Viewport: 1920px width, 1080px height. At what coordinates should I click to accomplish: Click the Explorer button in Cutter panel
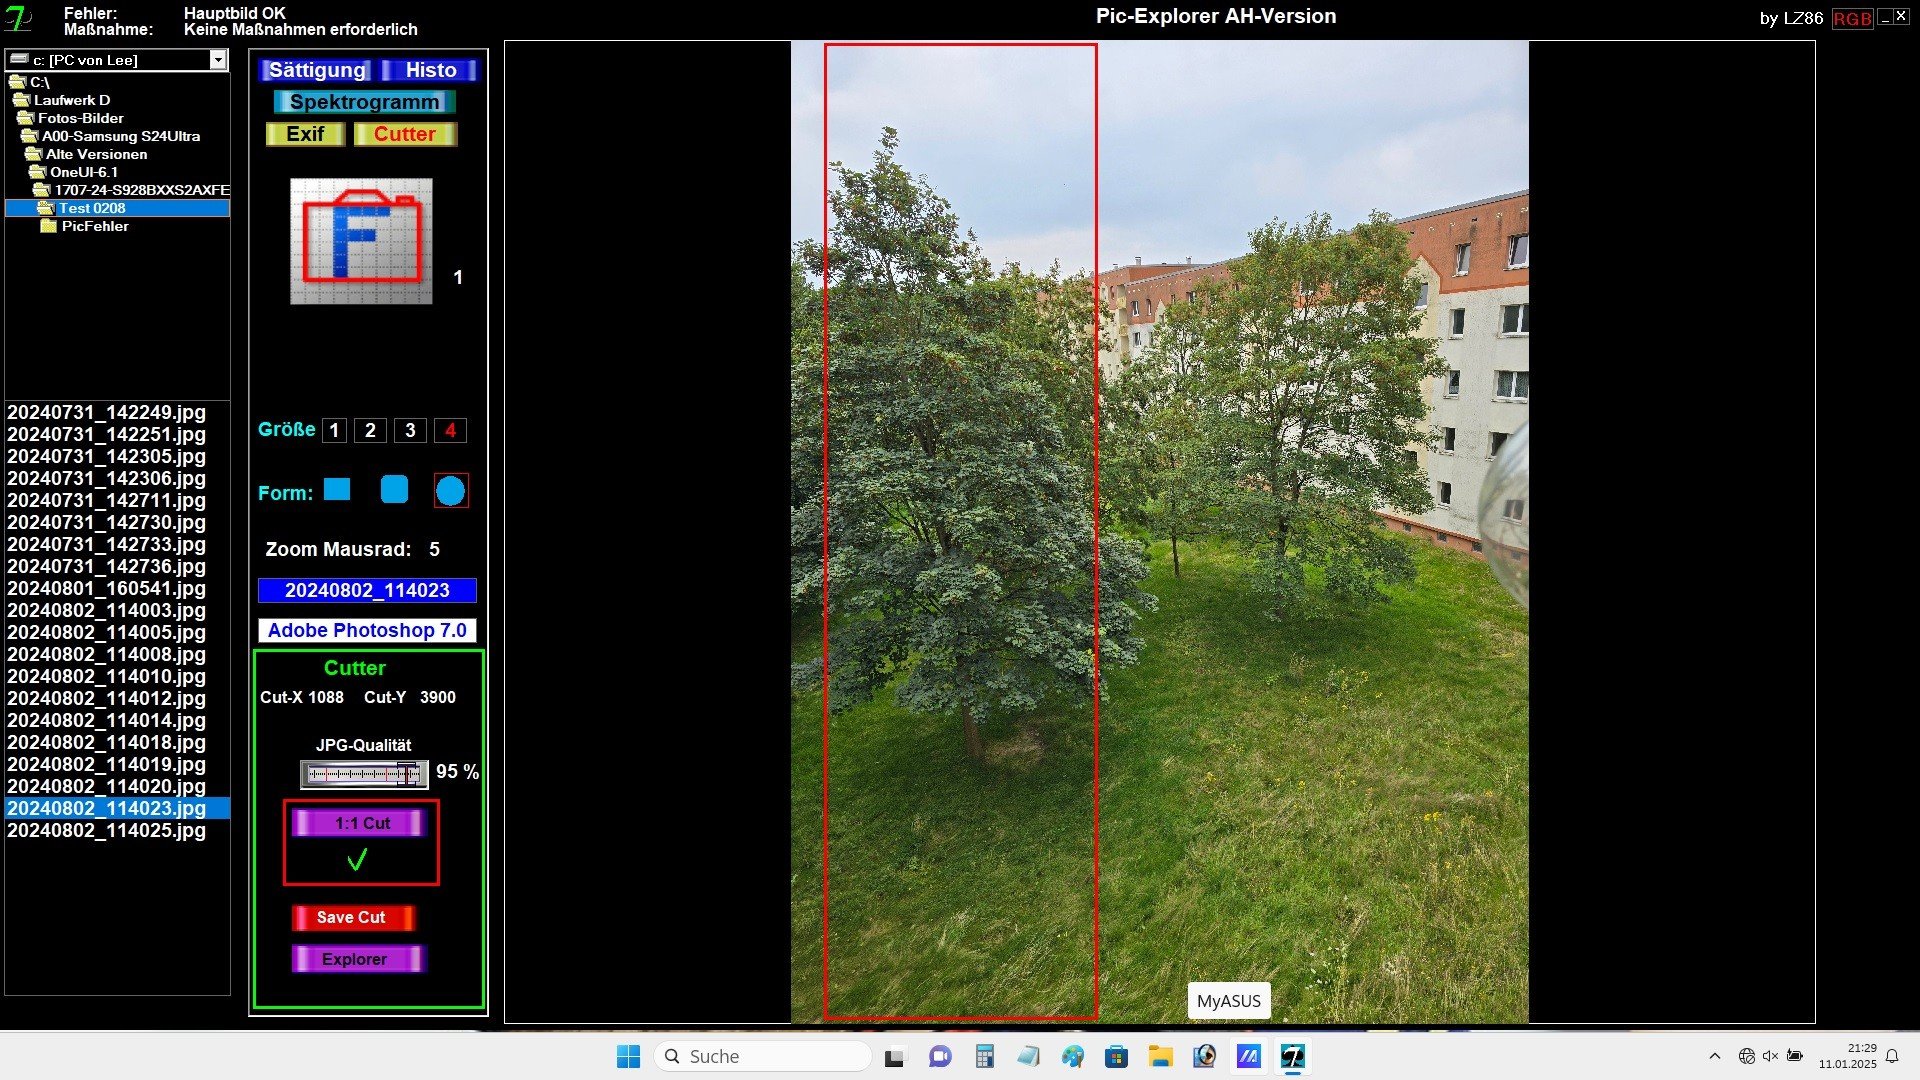357,959
